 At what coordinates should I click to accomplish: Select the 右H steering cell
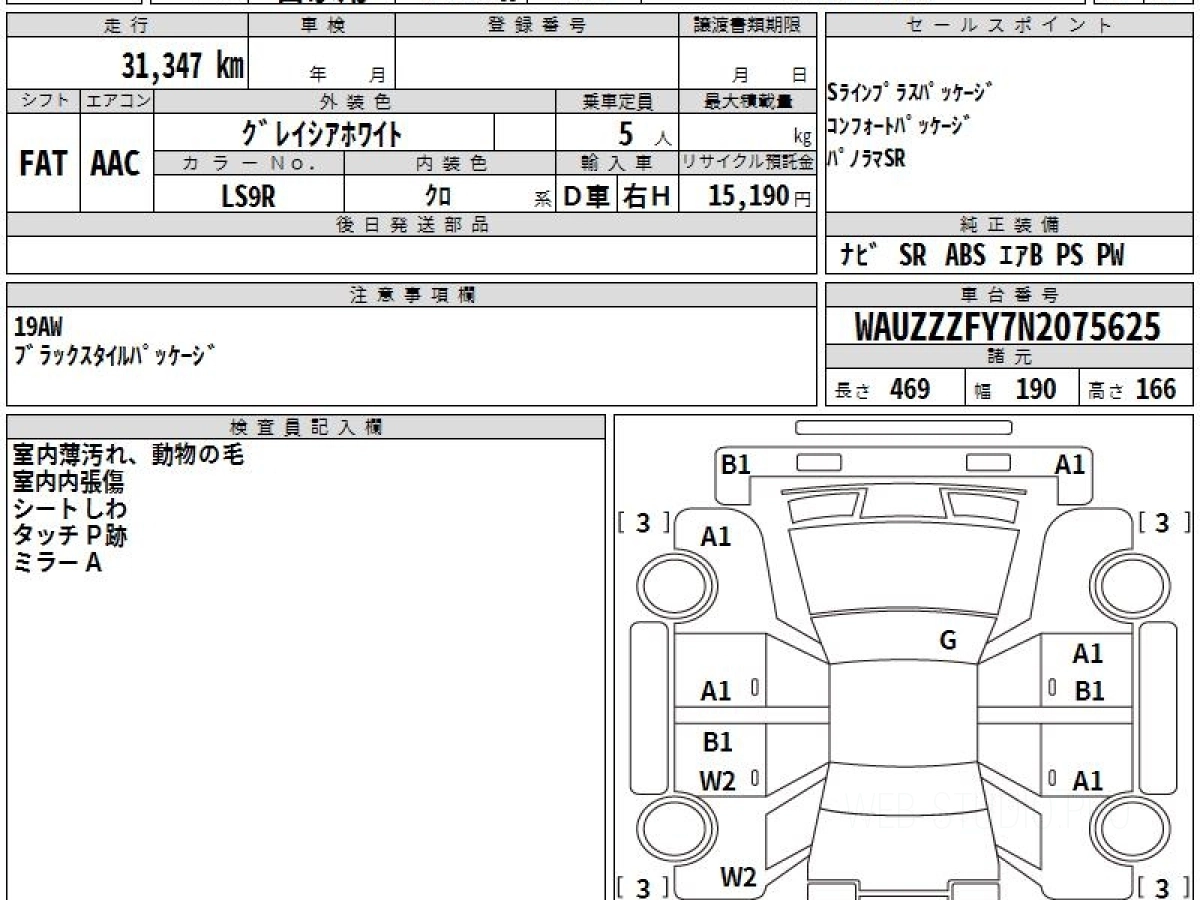[647, 196]
